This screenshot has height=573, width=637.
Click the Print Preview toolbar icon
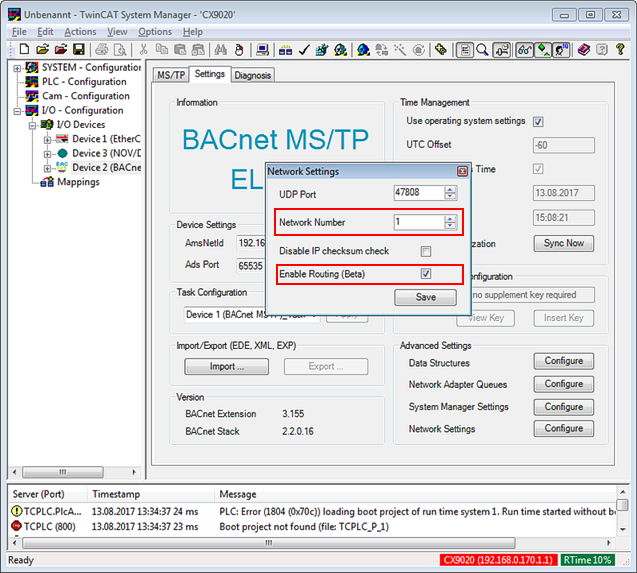click(x=120, y=50)
